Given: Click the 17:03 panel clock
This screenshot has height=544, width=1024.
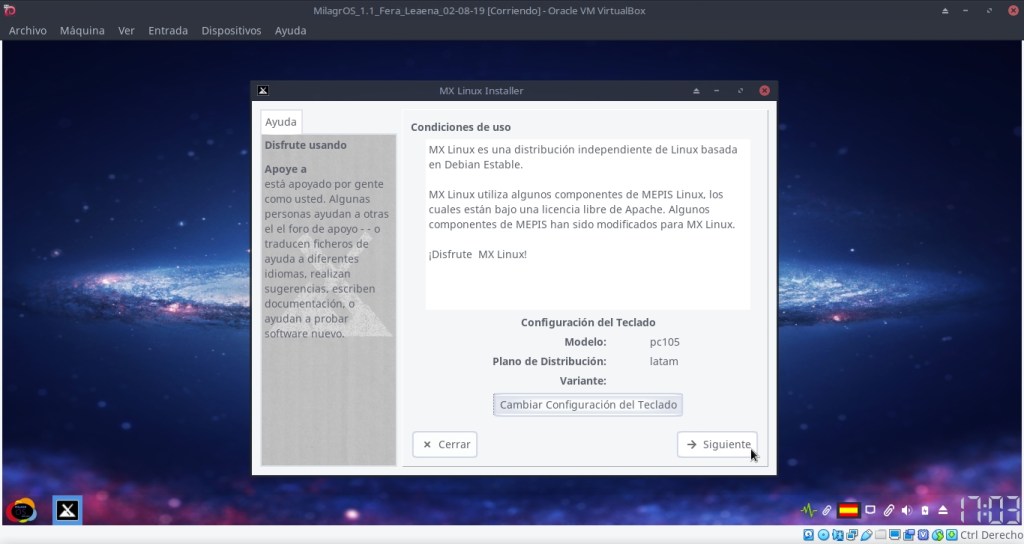Looking at the screenshot, I should [990, 510].
